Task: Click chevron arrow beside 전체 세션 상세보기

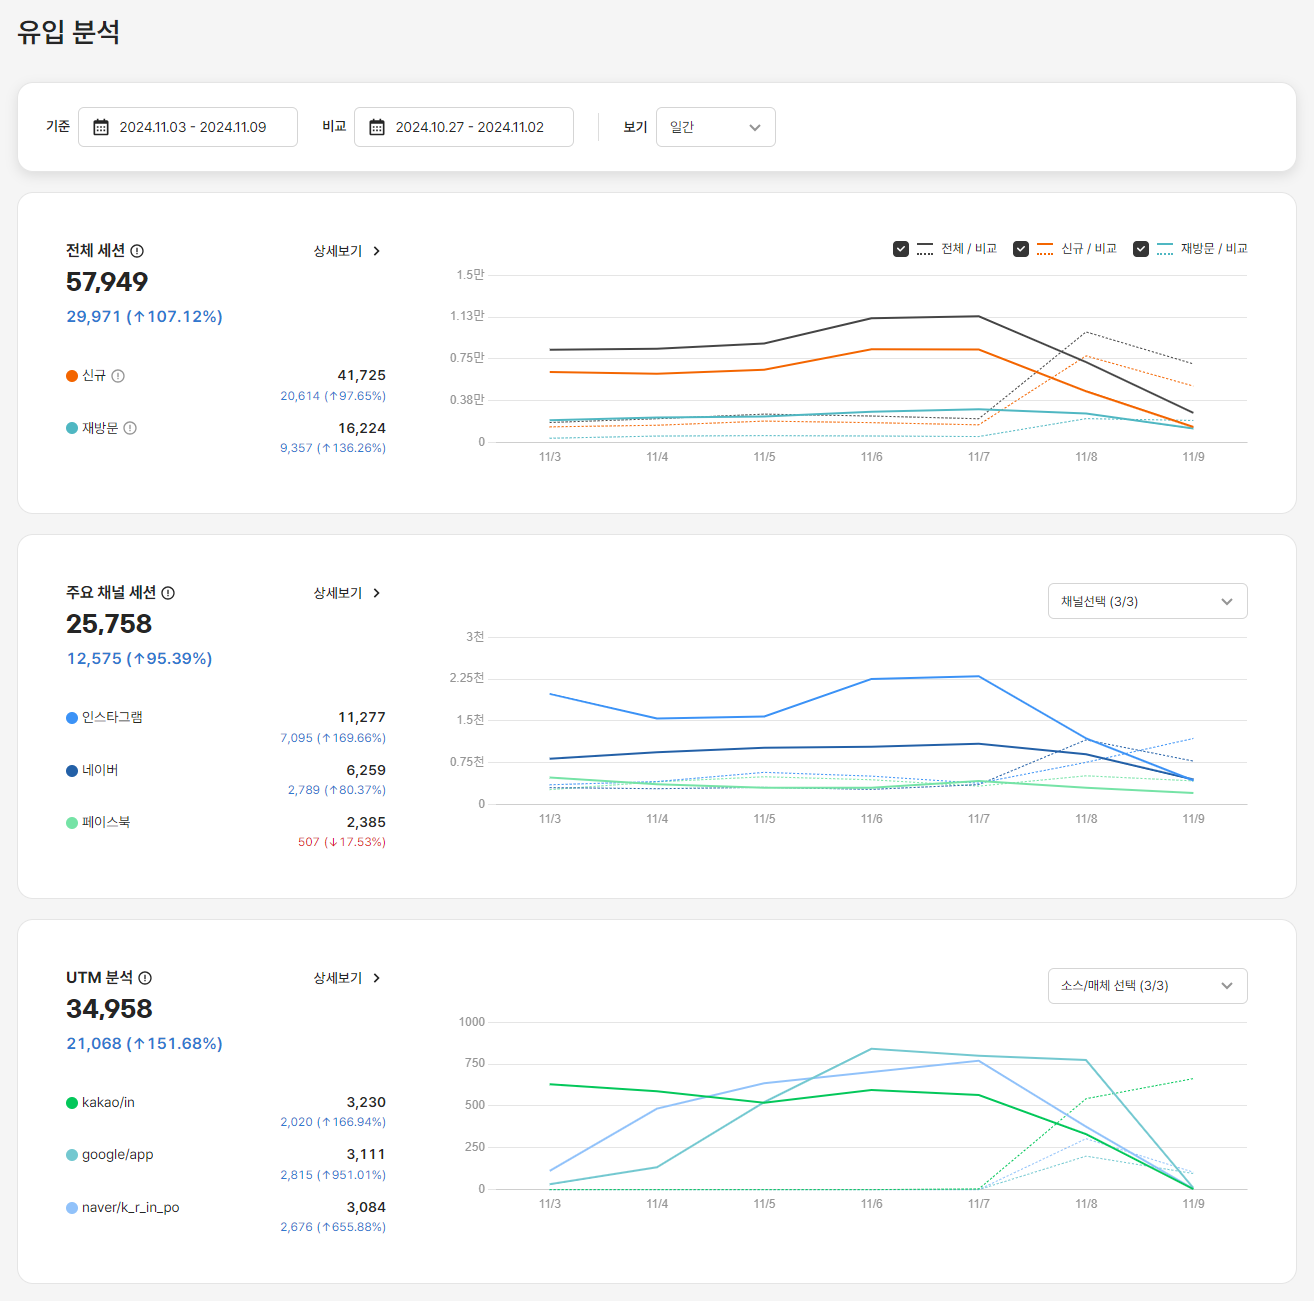Action: click(377, 251)
